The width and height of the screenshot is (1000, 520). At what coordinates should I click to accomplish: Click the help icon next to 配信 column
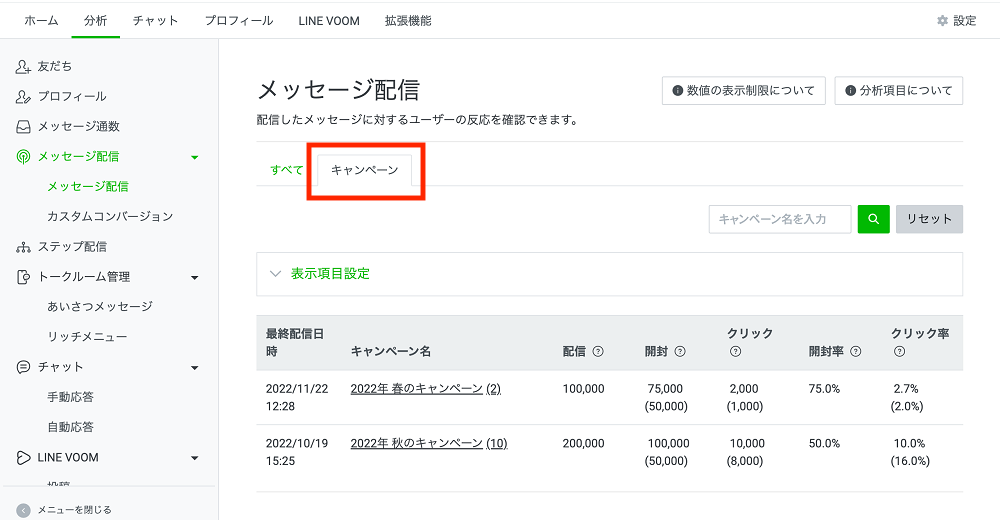(x=598, y=352)
